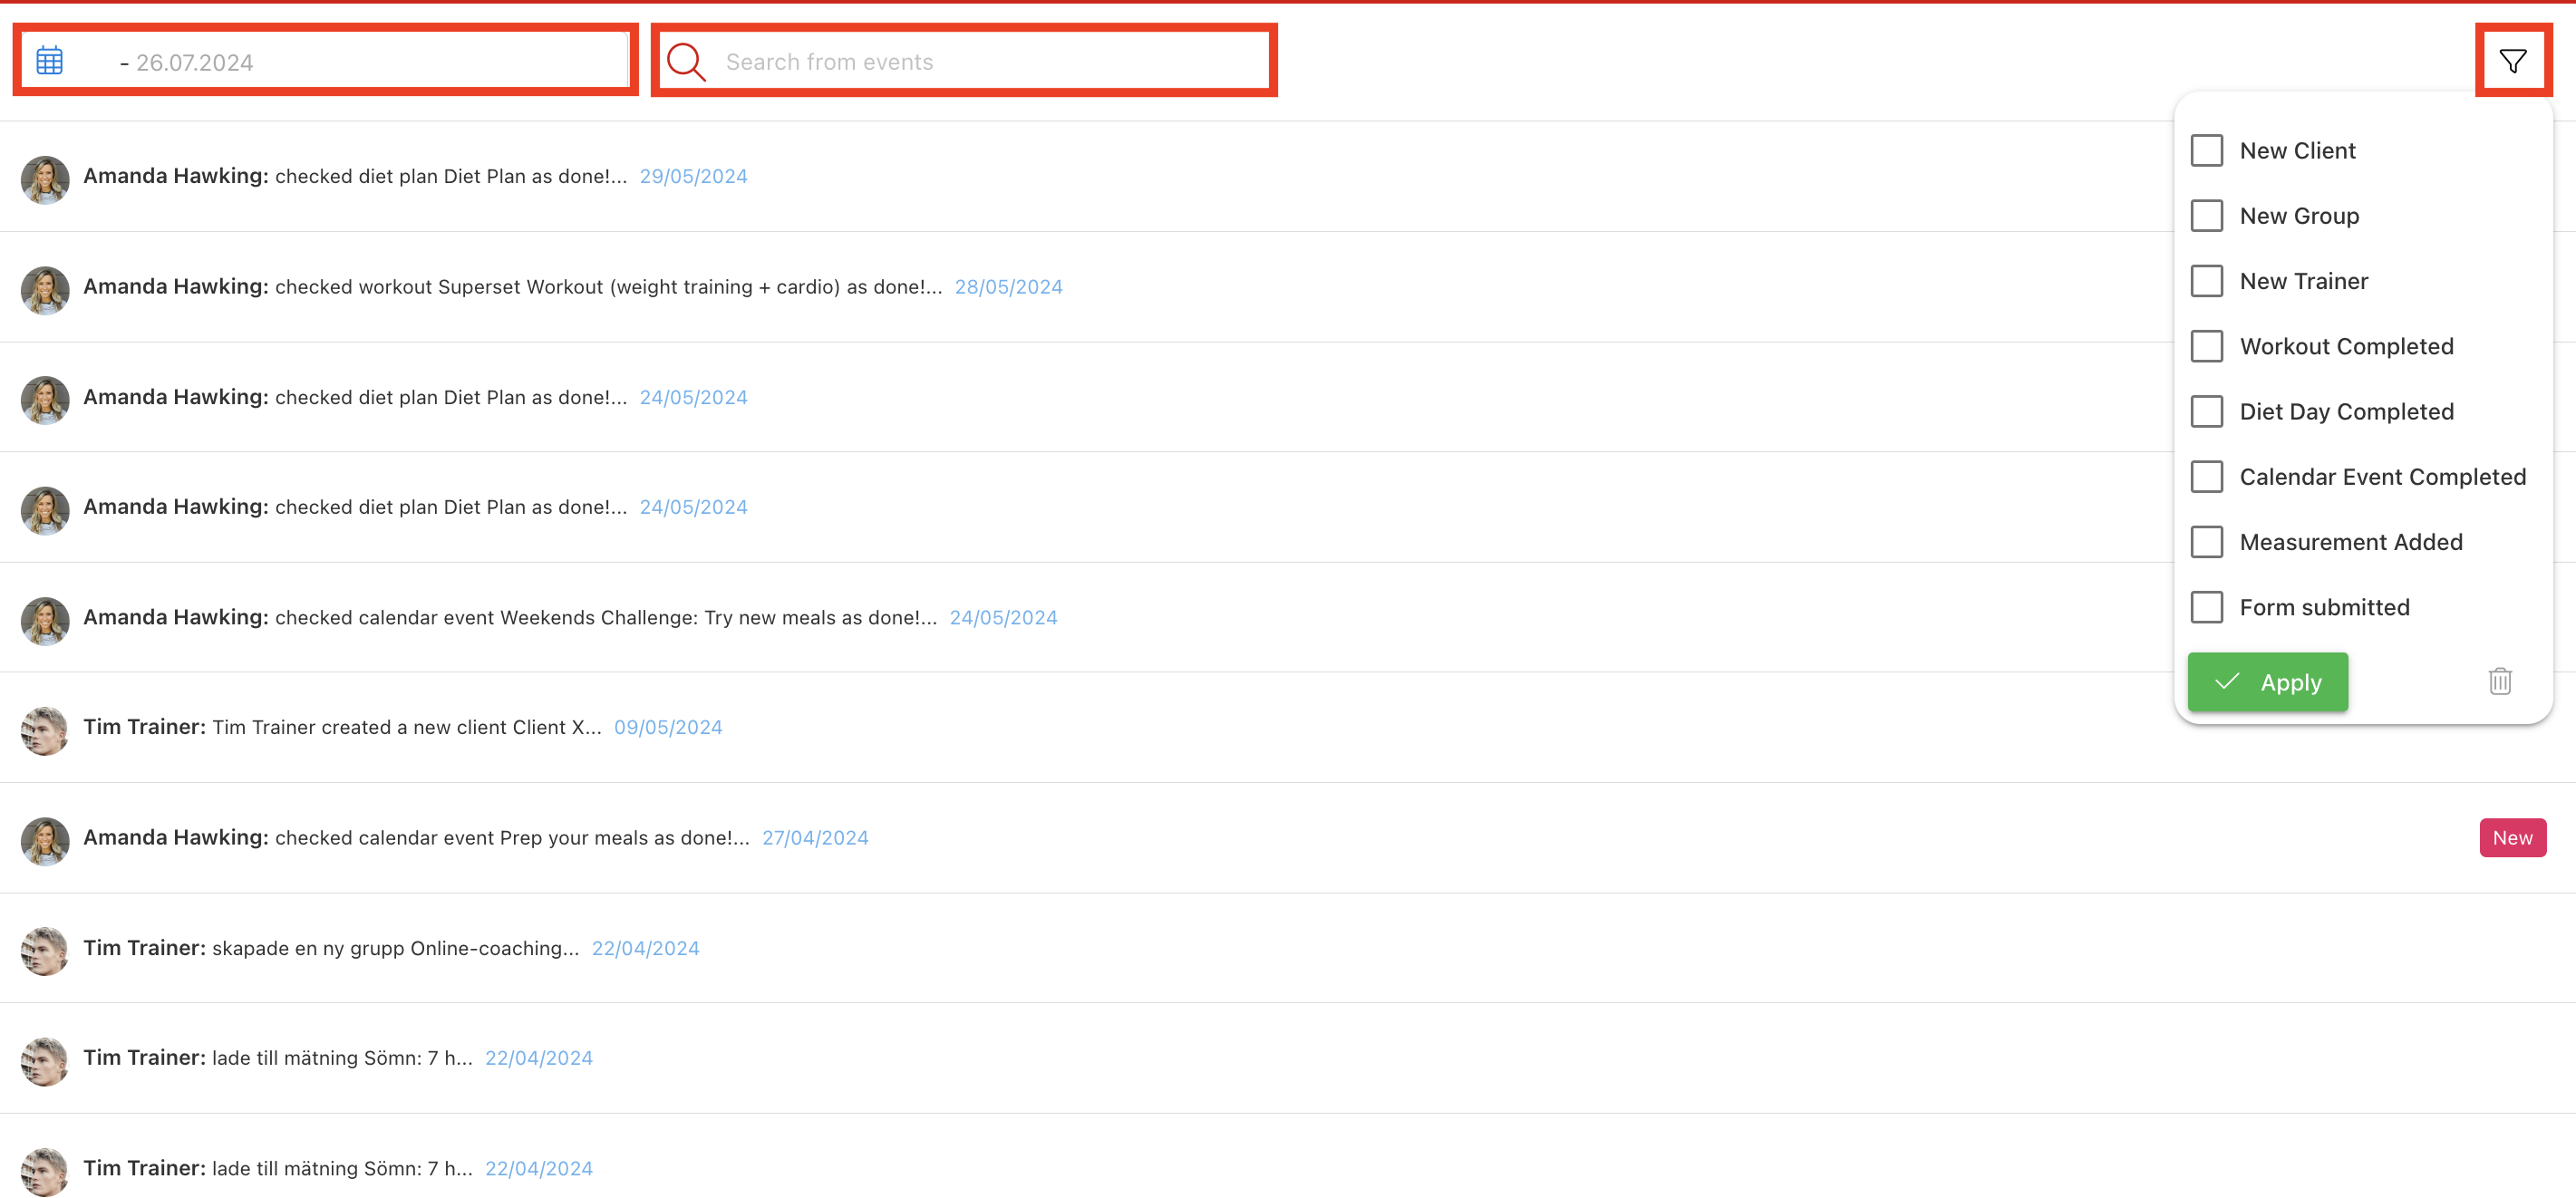Click Tim Trainer avatar on Online-coaching event
Image resolution: width=2576 pixels, height=1198 pixels.
tap(45, 950)
